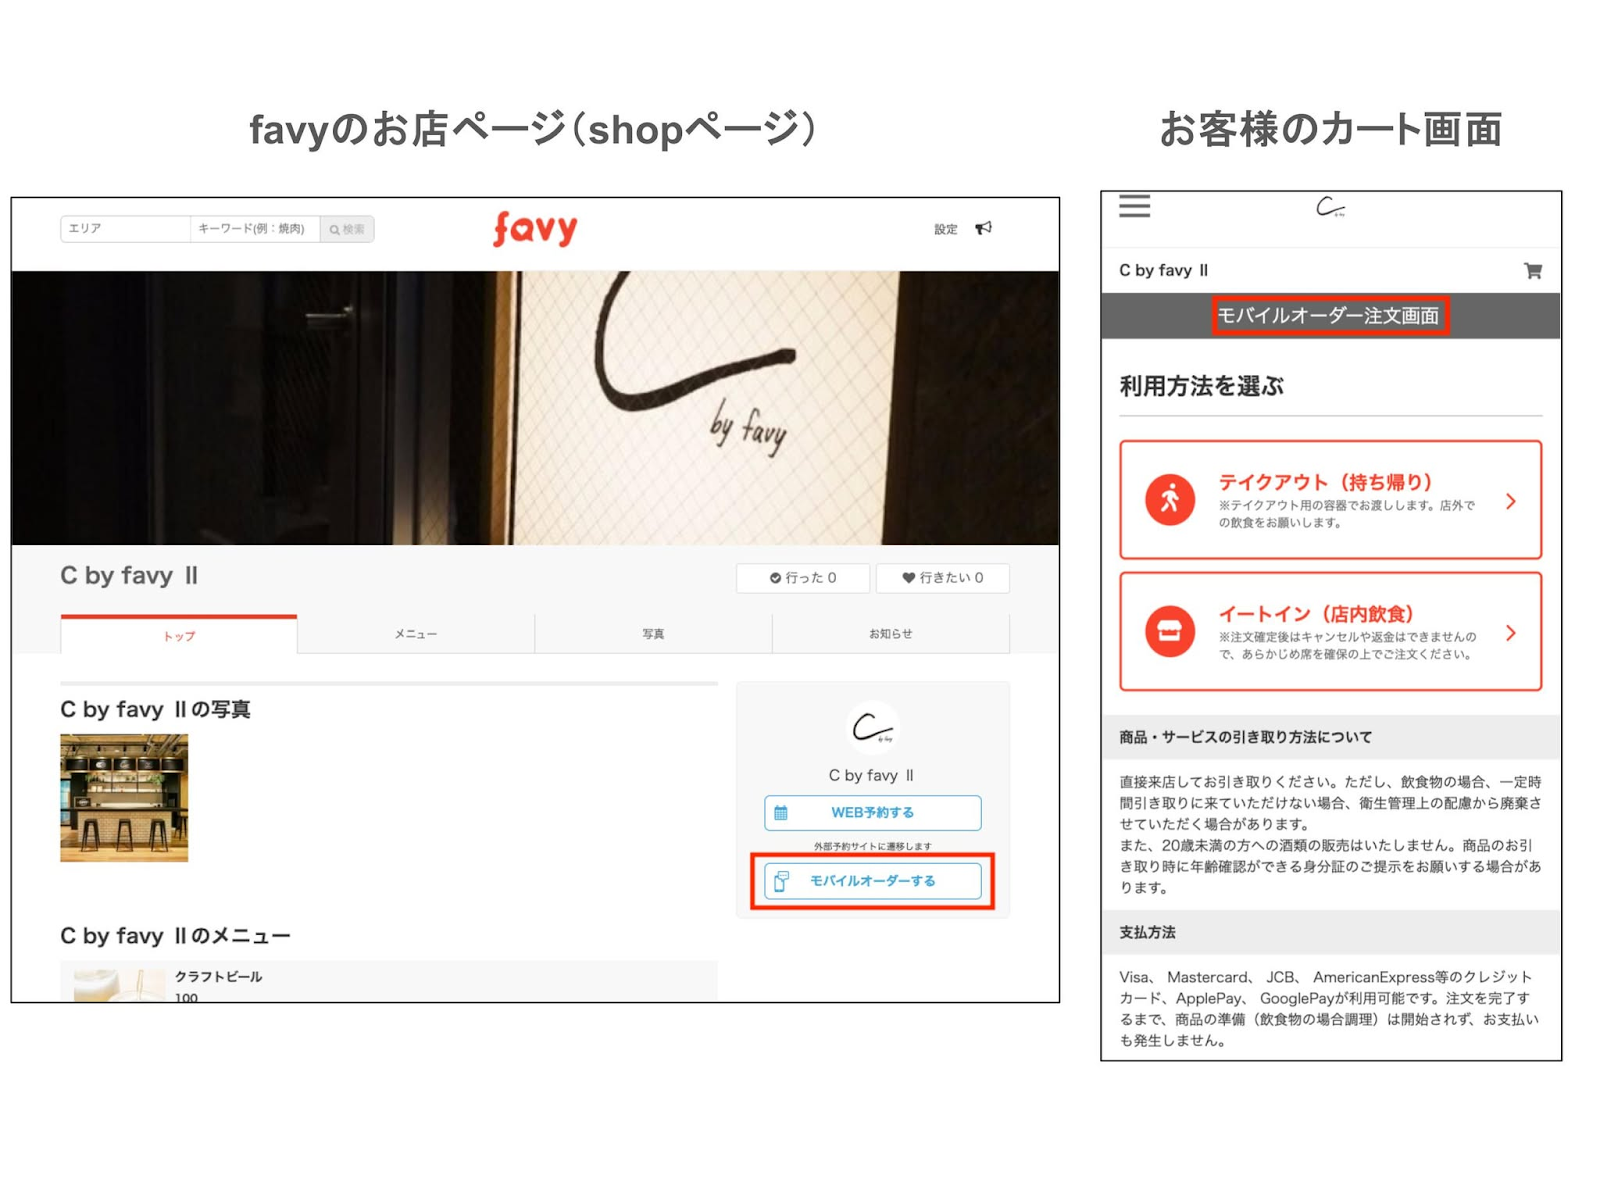Viewport: 1600px width, 1200px height.
Task: Choose イートイン（店内飲食）option
Action: (x=1330, y=631)
